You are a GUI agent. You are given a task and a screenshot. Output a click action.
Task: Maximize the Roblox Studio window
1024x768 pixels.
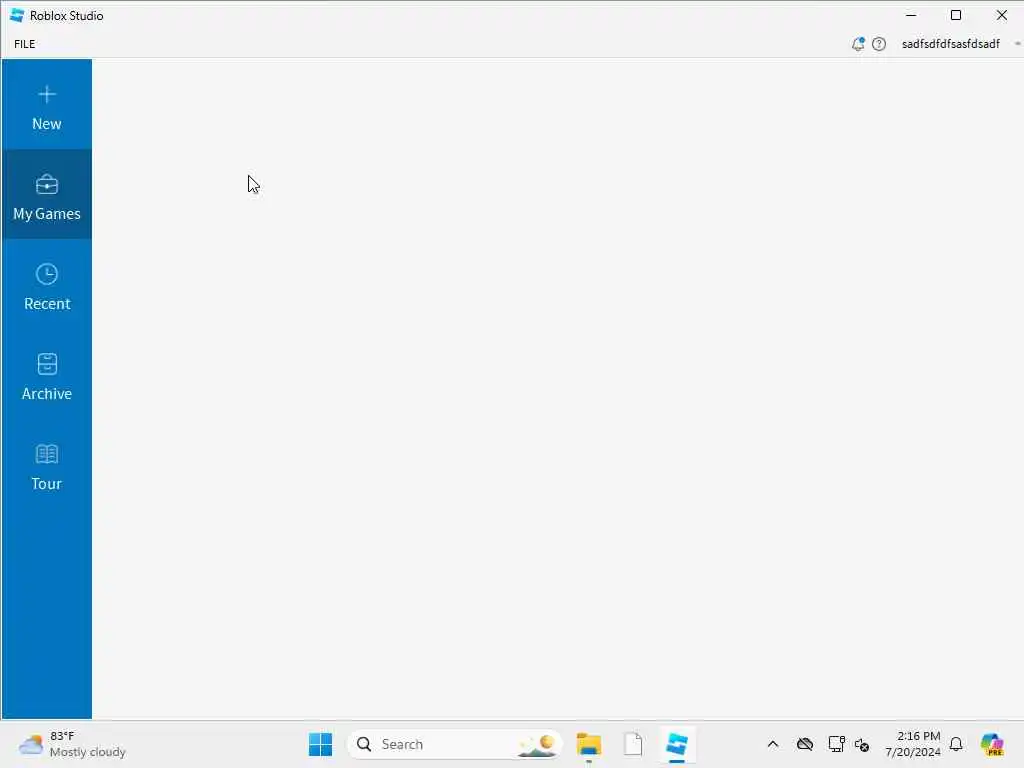pos(956,15)
